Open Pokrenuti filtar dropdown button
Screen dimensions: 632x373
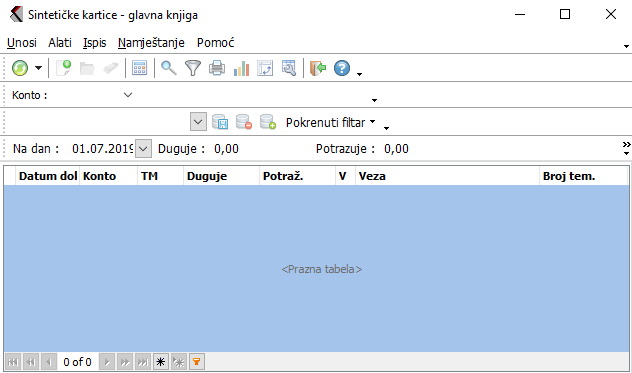(x=331, y=122)
